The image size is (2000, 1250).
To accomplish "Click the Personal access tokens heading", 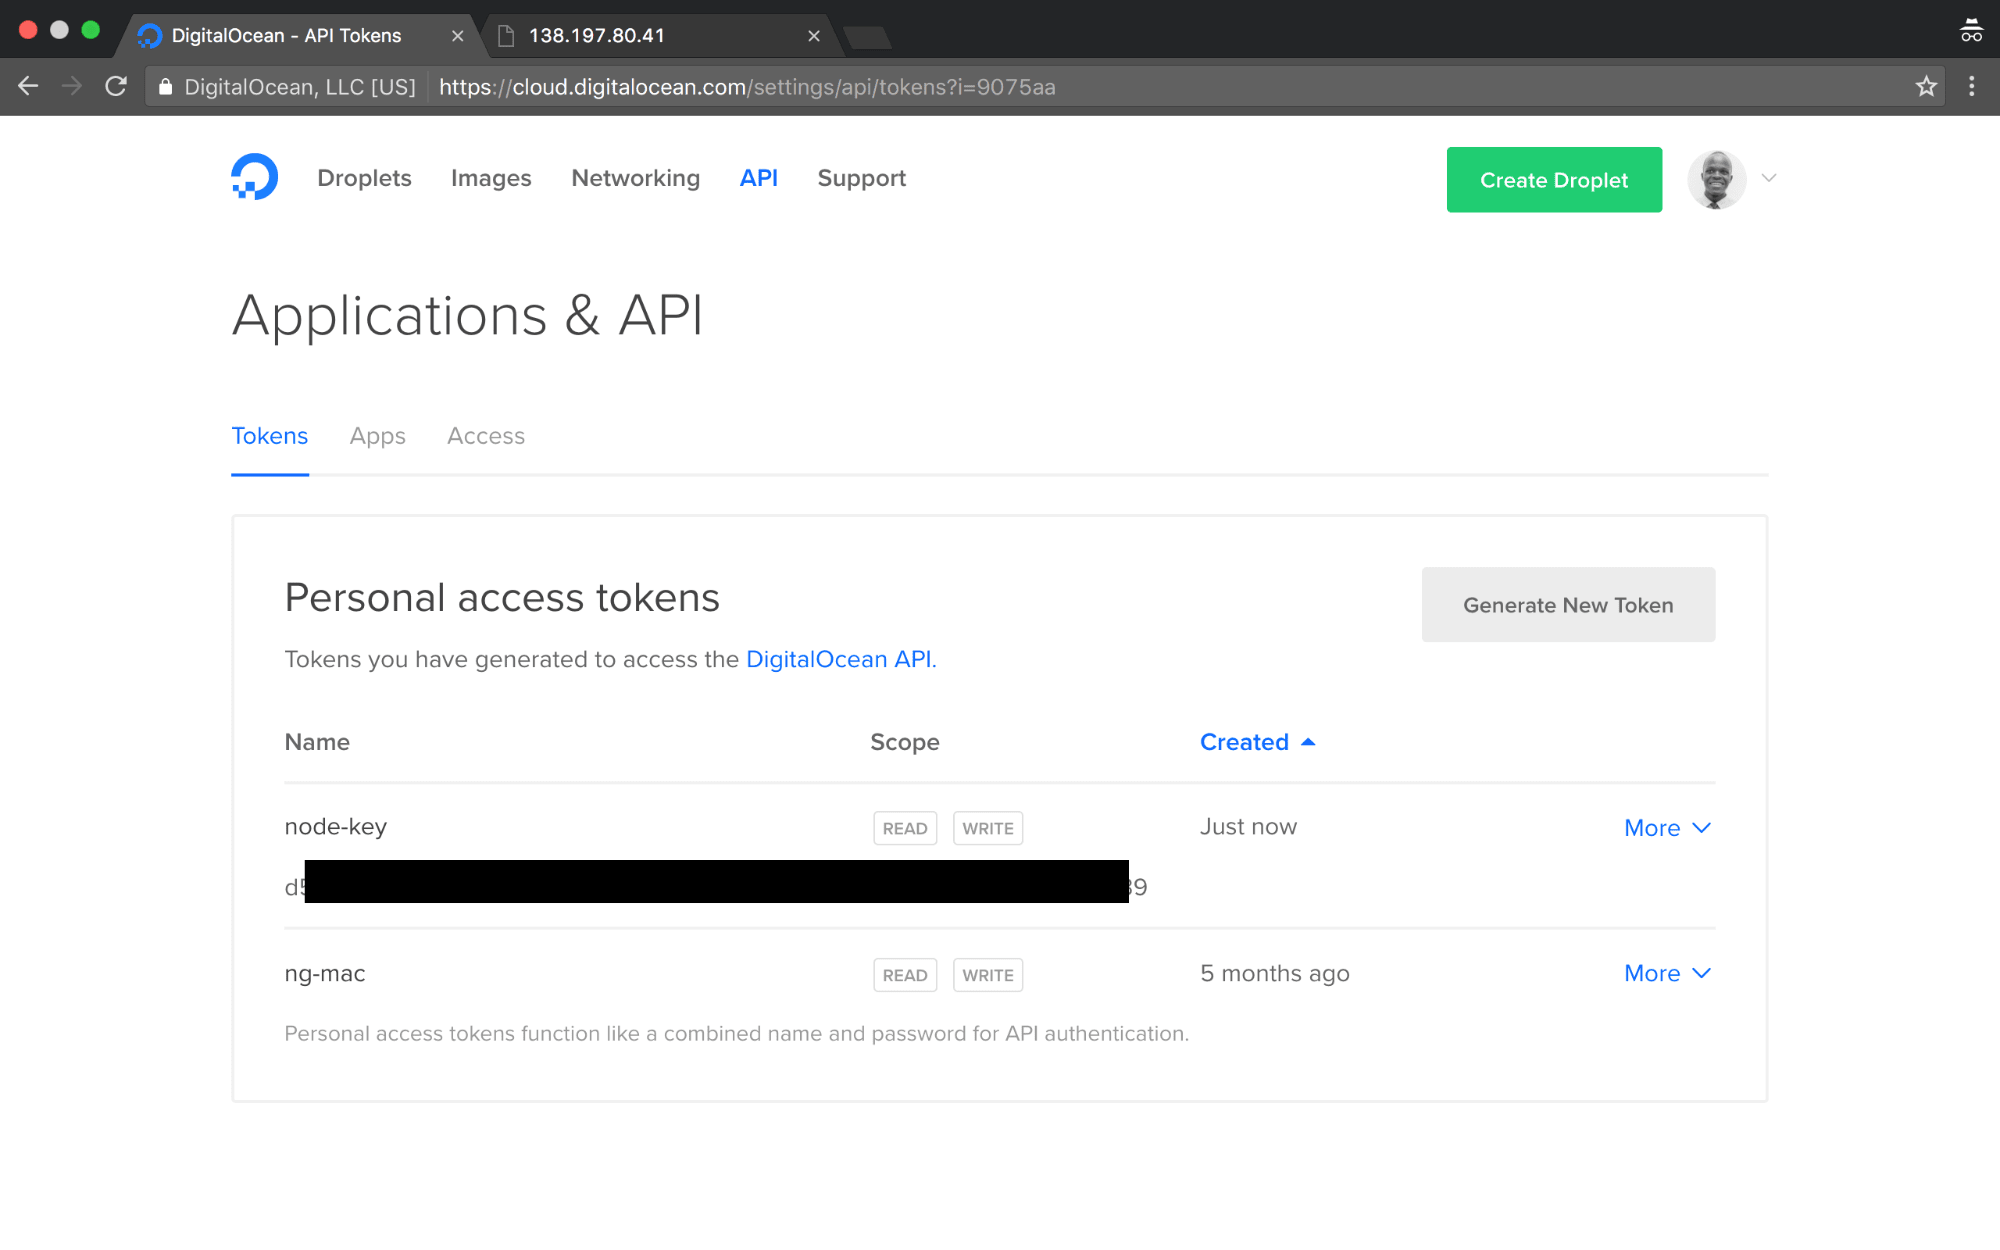I will tap(502, 598).
